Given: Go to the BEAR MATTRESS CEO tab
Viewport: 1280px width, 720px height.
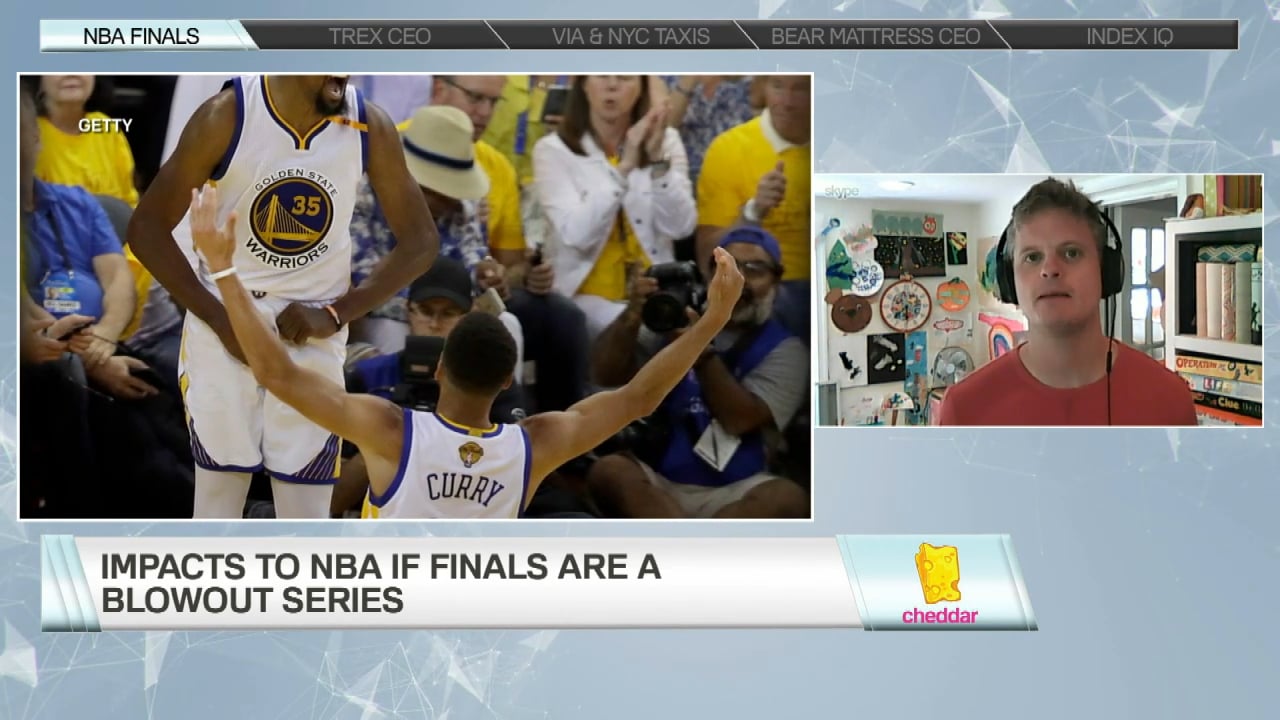Looking at the screenshot, I should pyautogui.click(x=875, y=36).
